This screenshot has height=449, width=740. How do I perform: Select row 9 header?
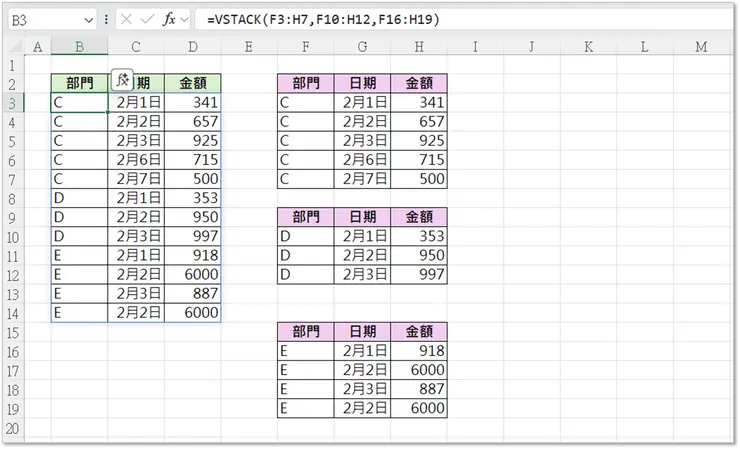click(13, 218)
